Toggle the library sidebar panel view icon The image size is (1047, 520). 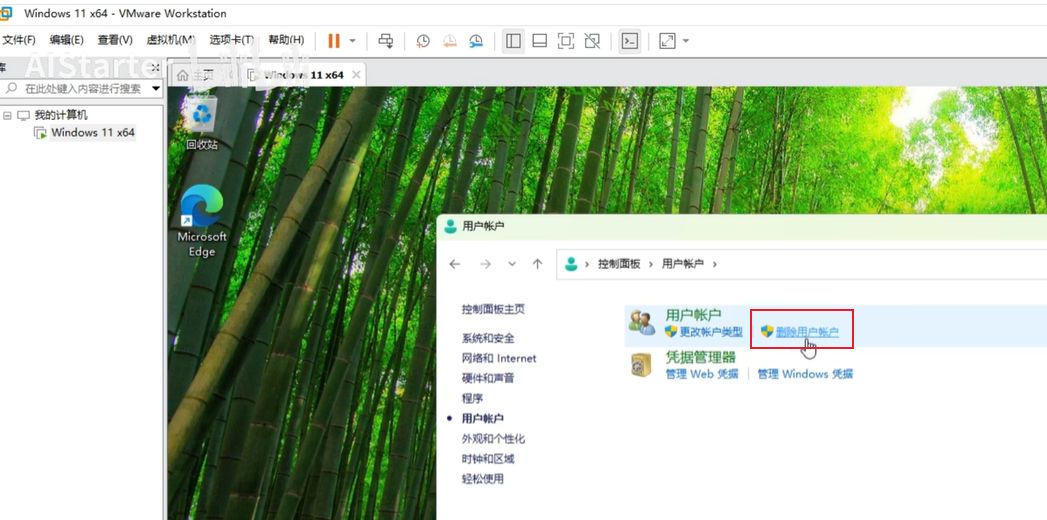513,41
